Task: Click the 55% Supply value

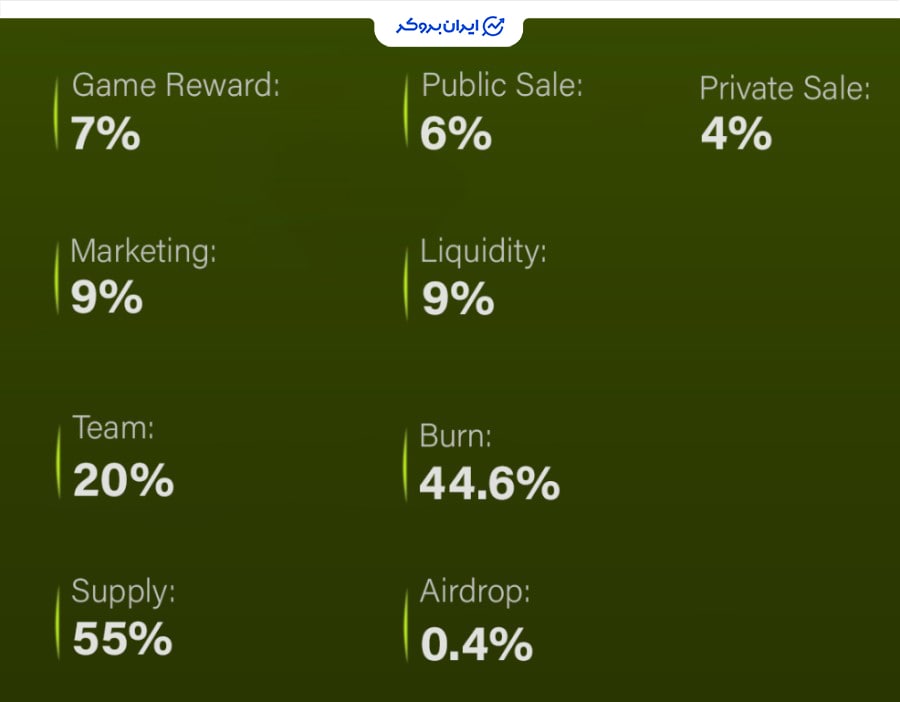Action: click(122, 639)
